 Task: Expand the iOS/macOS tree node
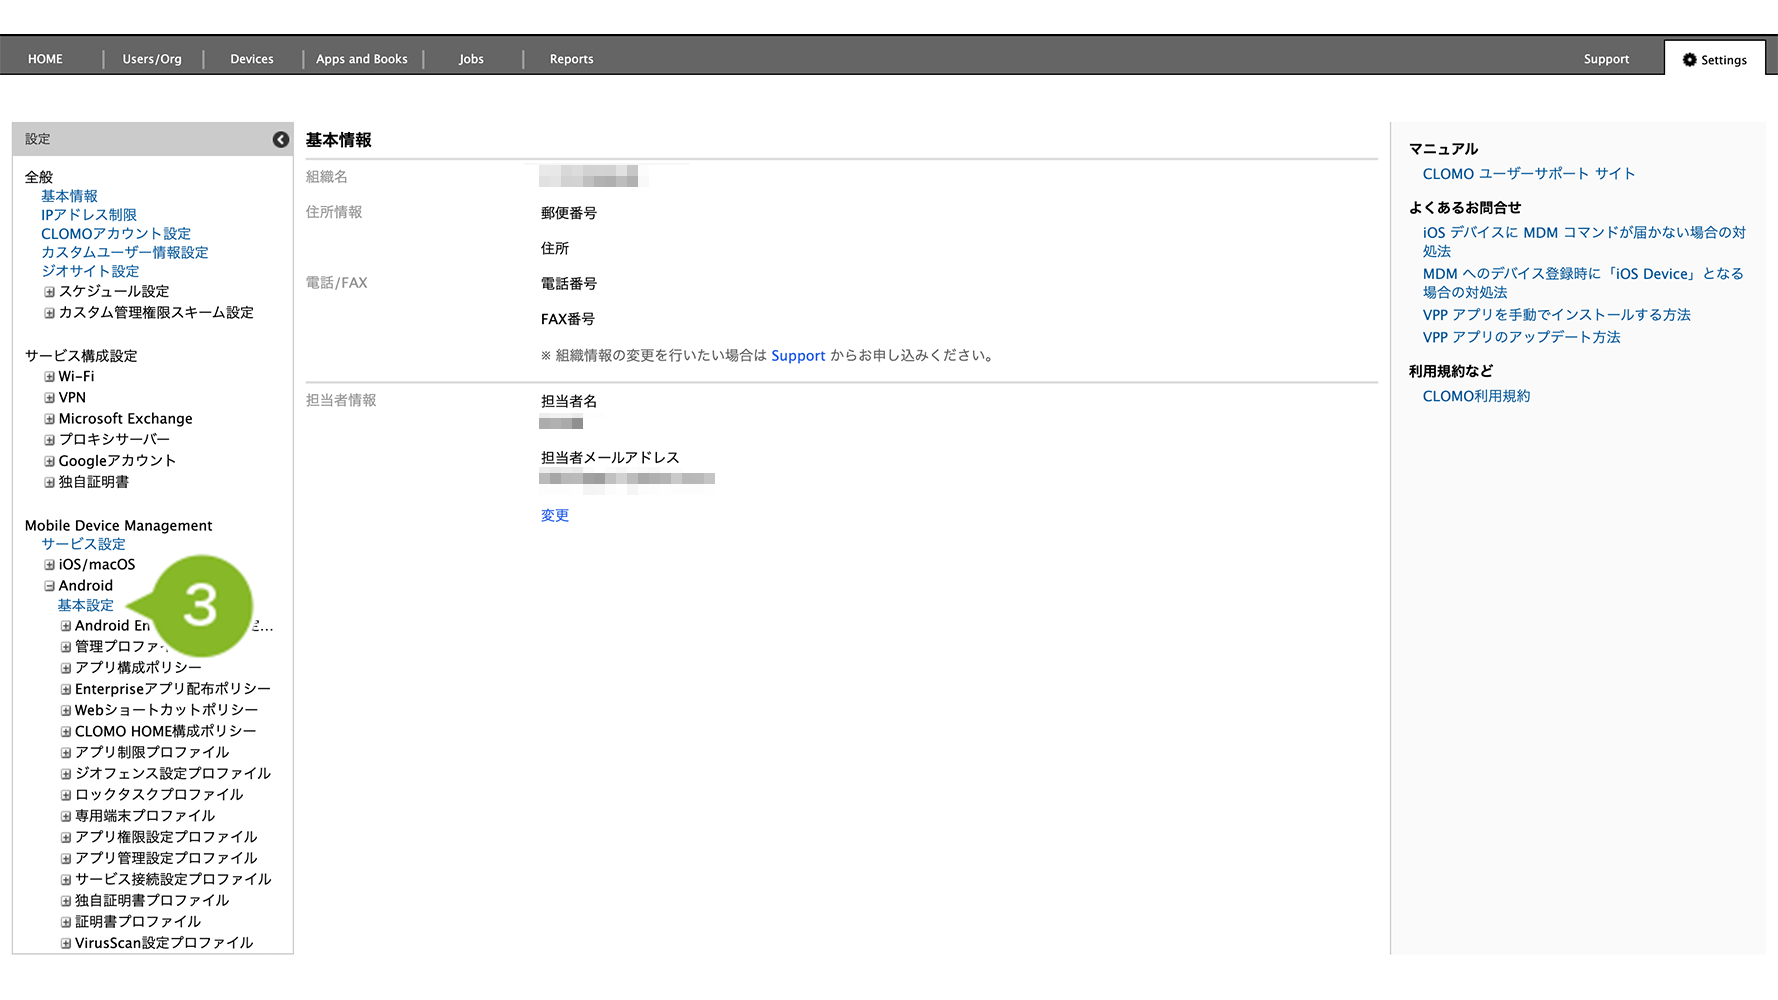click(x=49, y=565)
